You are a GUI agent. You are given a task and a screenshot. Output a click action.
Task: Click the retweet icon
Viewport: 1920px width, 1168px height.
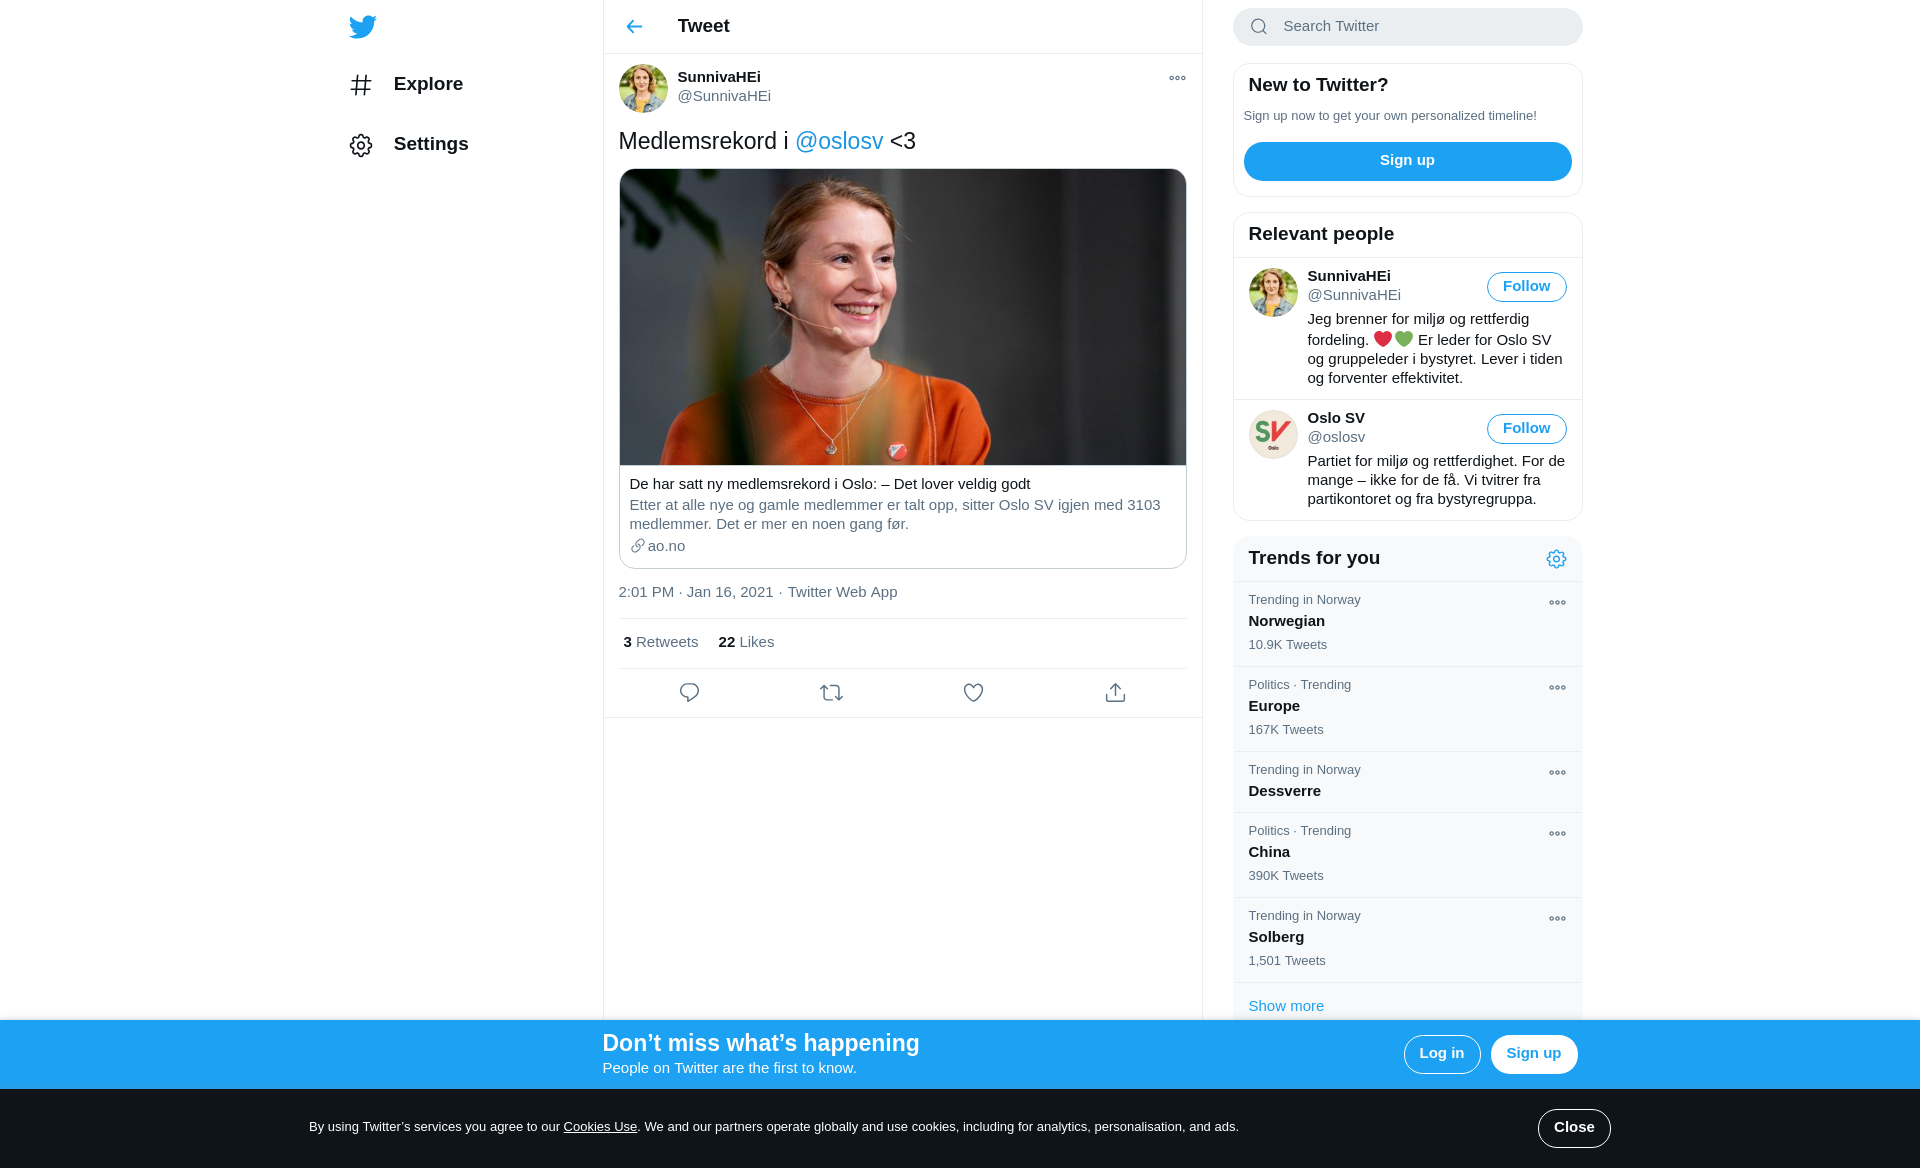coord(831,693)
